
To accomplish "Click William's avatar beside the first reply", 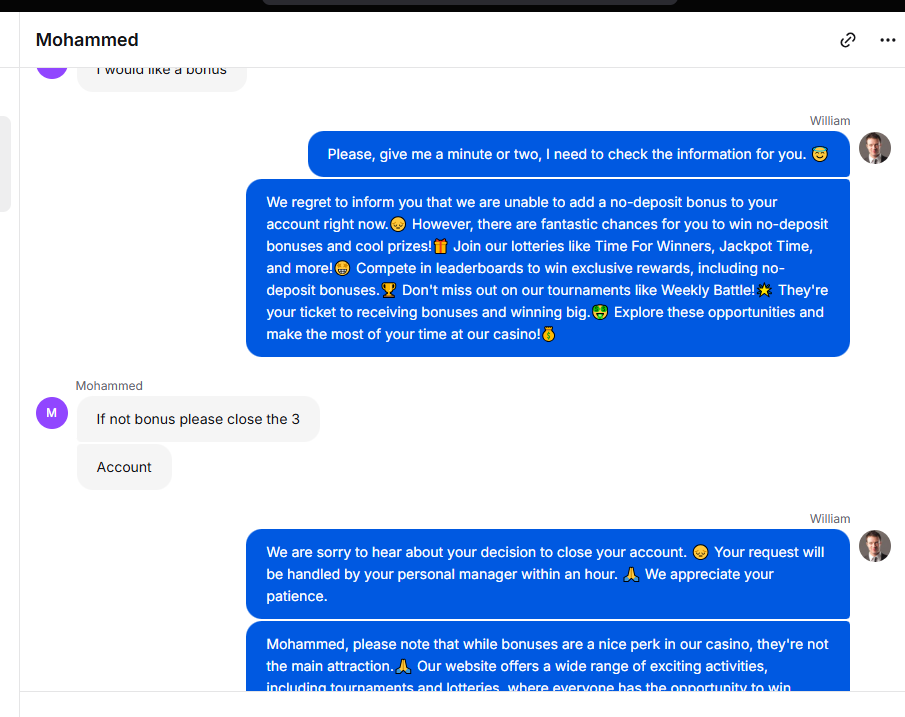I will click(x=874, y=148).
